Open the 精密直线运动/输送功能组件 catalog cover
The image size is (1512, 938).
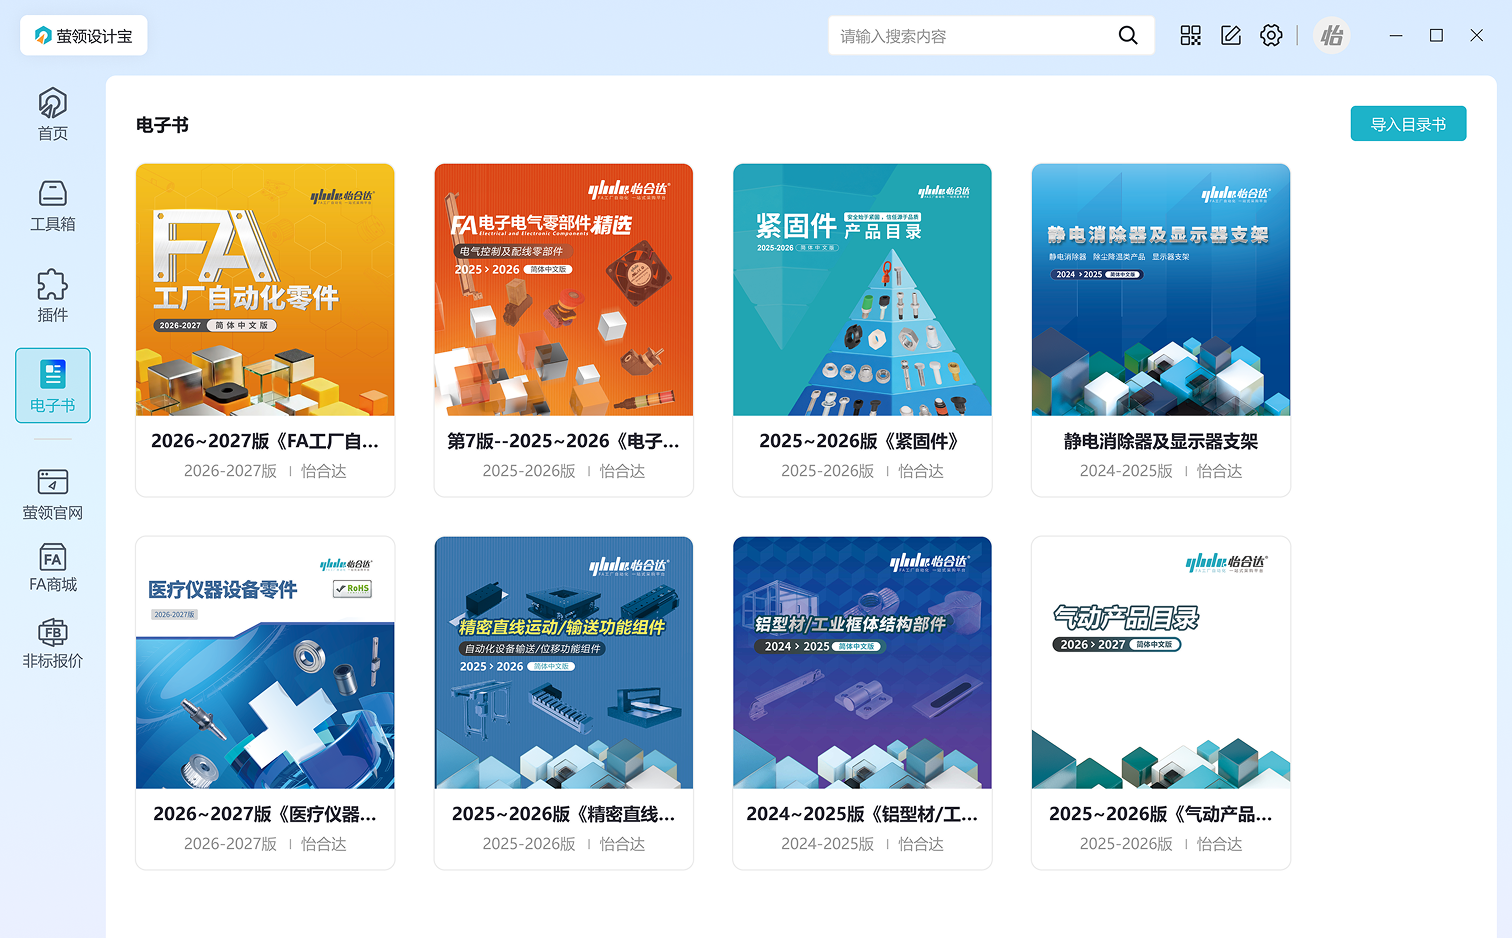(564, 663)
